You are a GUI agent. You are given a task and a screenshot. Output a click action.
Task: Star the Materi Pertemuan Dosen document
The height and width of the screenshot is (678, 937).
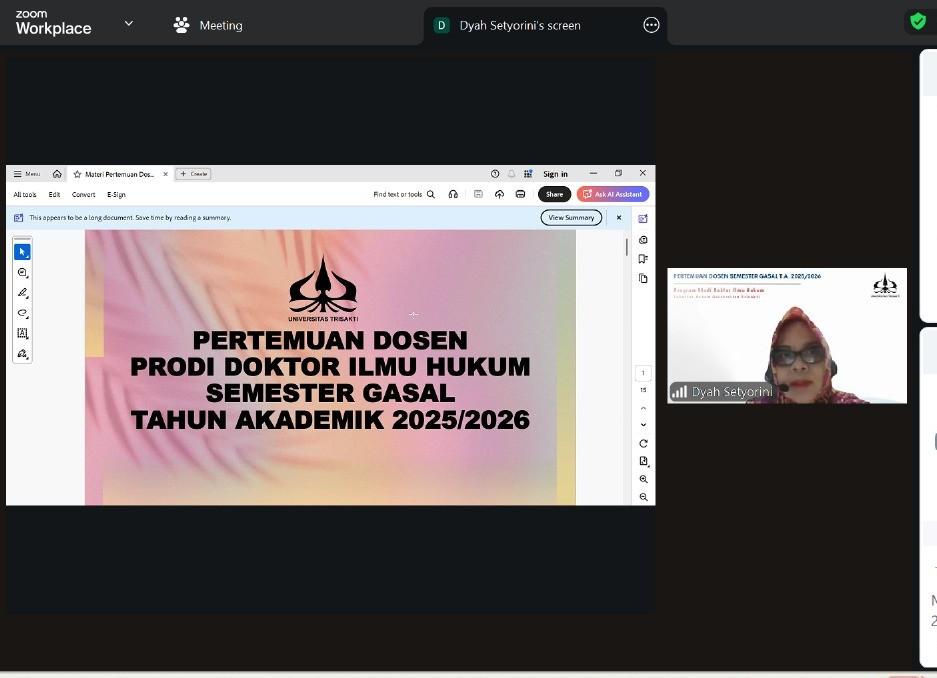(x=77, y=174)
